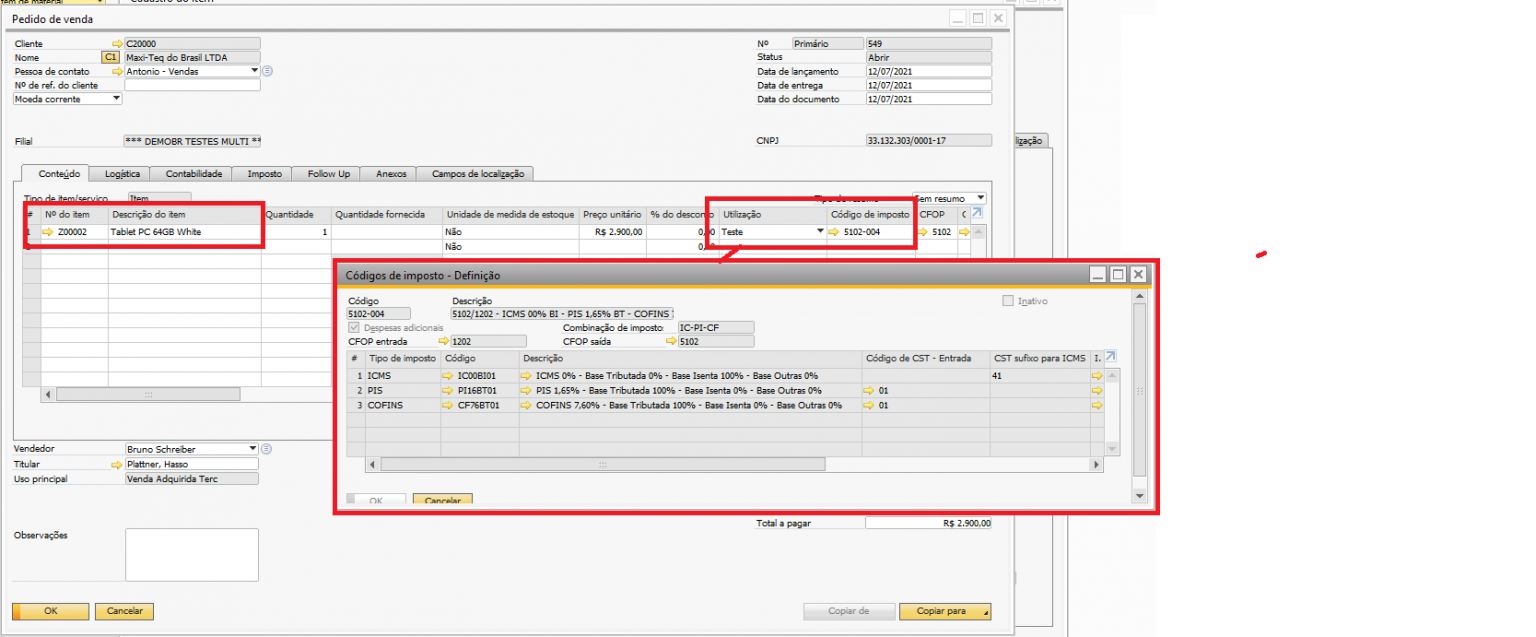Screen dimensions: 1536x637
Task: Expand the tax definition table with blue arrow icon
Action: [1110, 357]
